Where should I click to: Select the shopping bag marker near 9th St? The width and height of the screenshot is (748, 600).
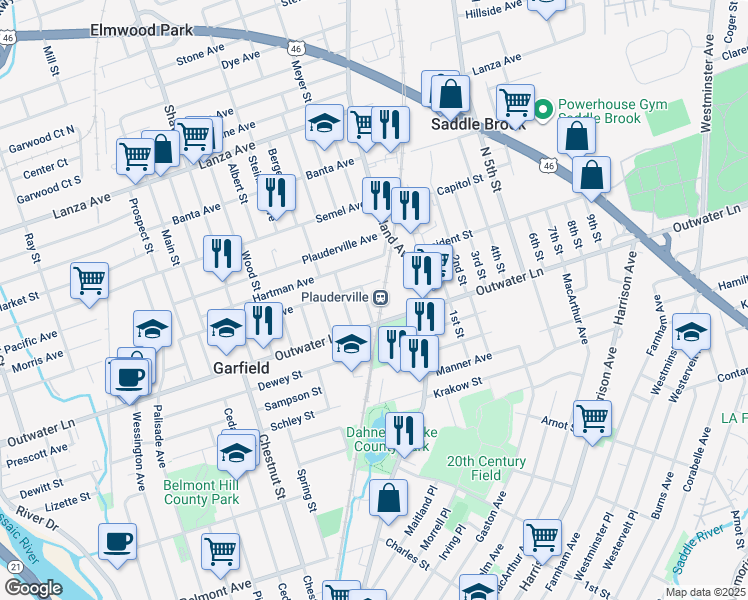(x=592, y=178)
